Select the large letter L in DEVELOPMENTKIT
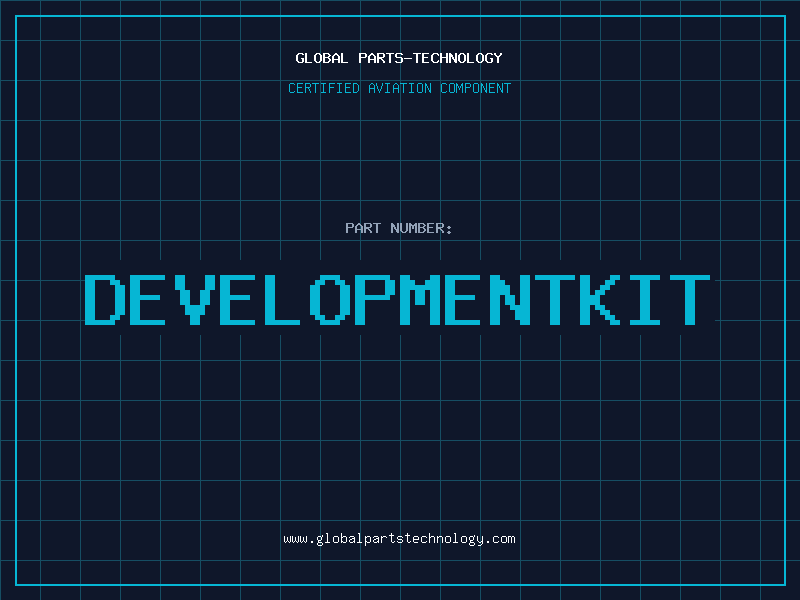 (284, 300)
